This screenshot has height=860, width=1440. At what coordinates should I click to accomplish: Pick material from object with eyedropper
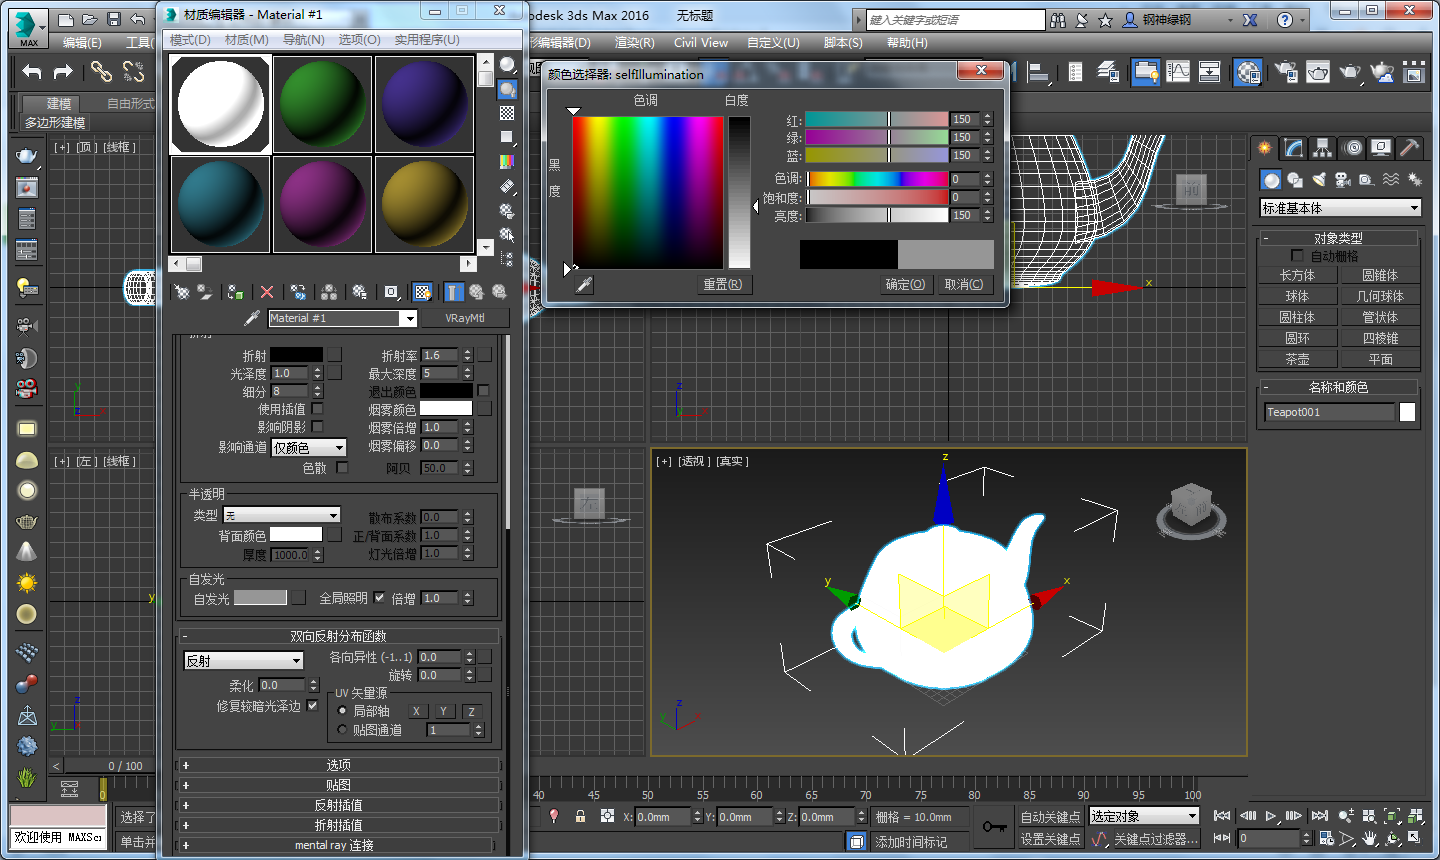click(x=252, y=318)
